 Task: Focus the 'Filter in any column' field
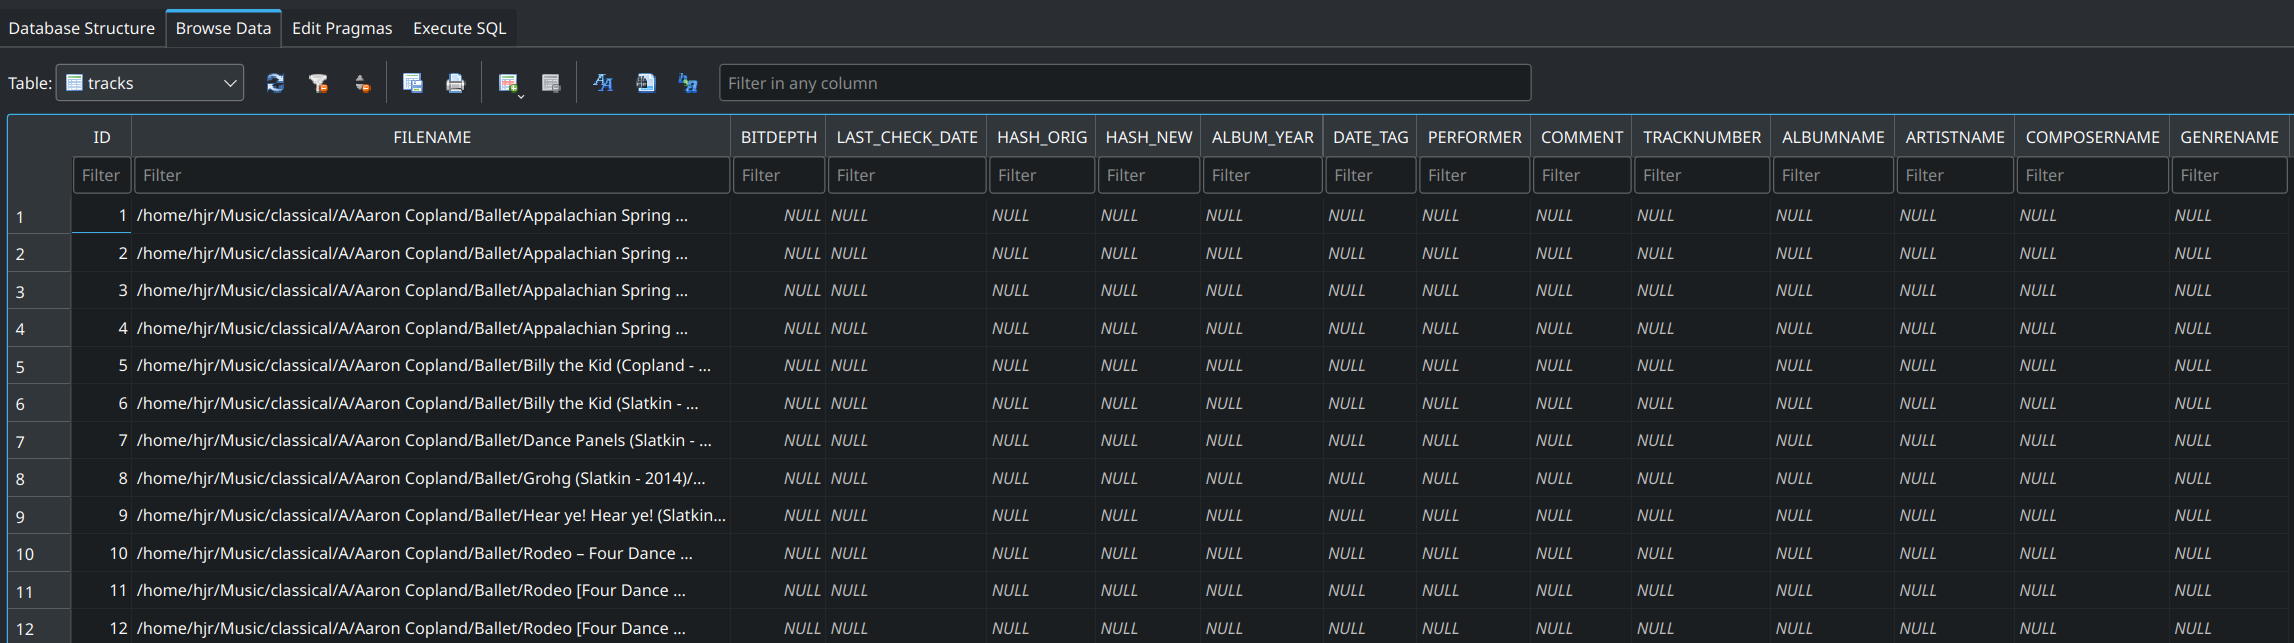tap(1124, 83)
